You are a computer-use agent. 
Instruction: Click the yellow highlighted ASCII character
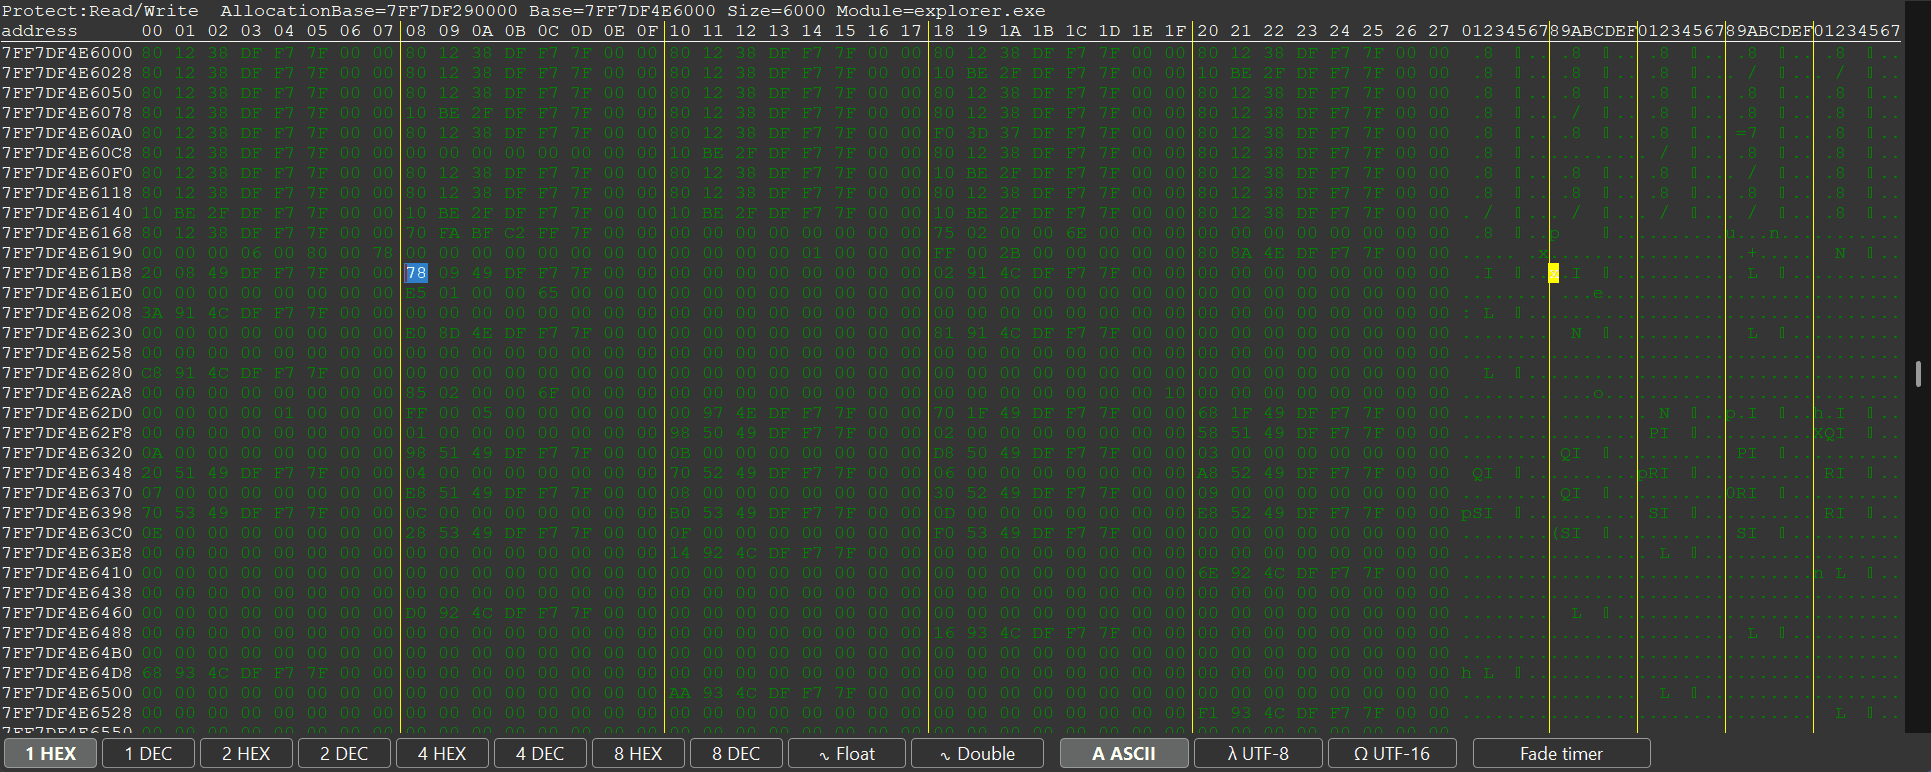[1553, 272]
